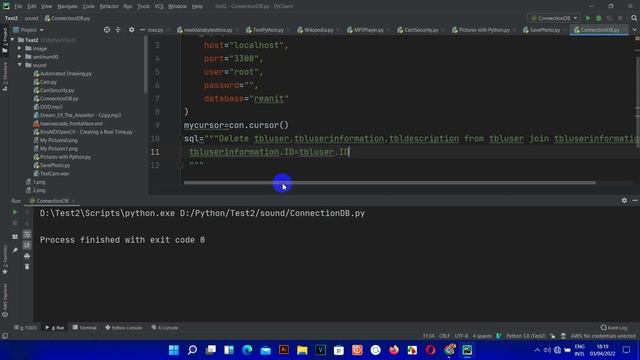Toggle the Project tool window side tab

coord(5,40)
